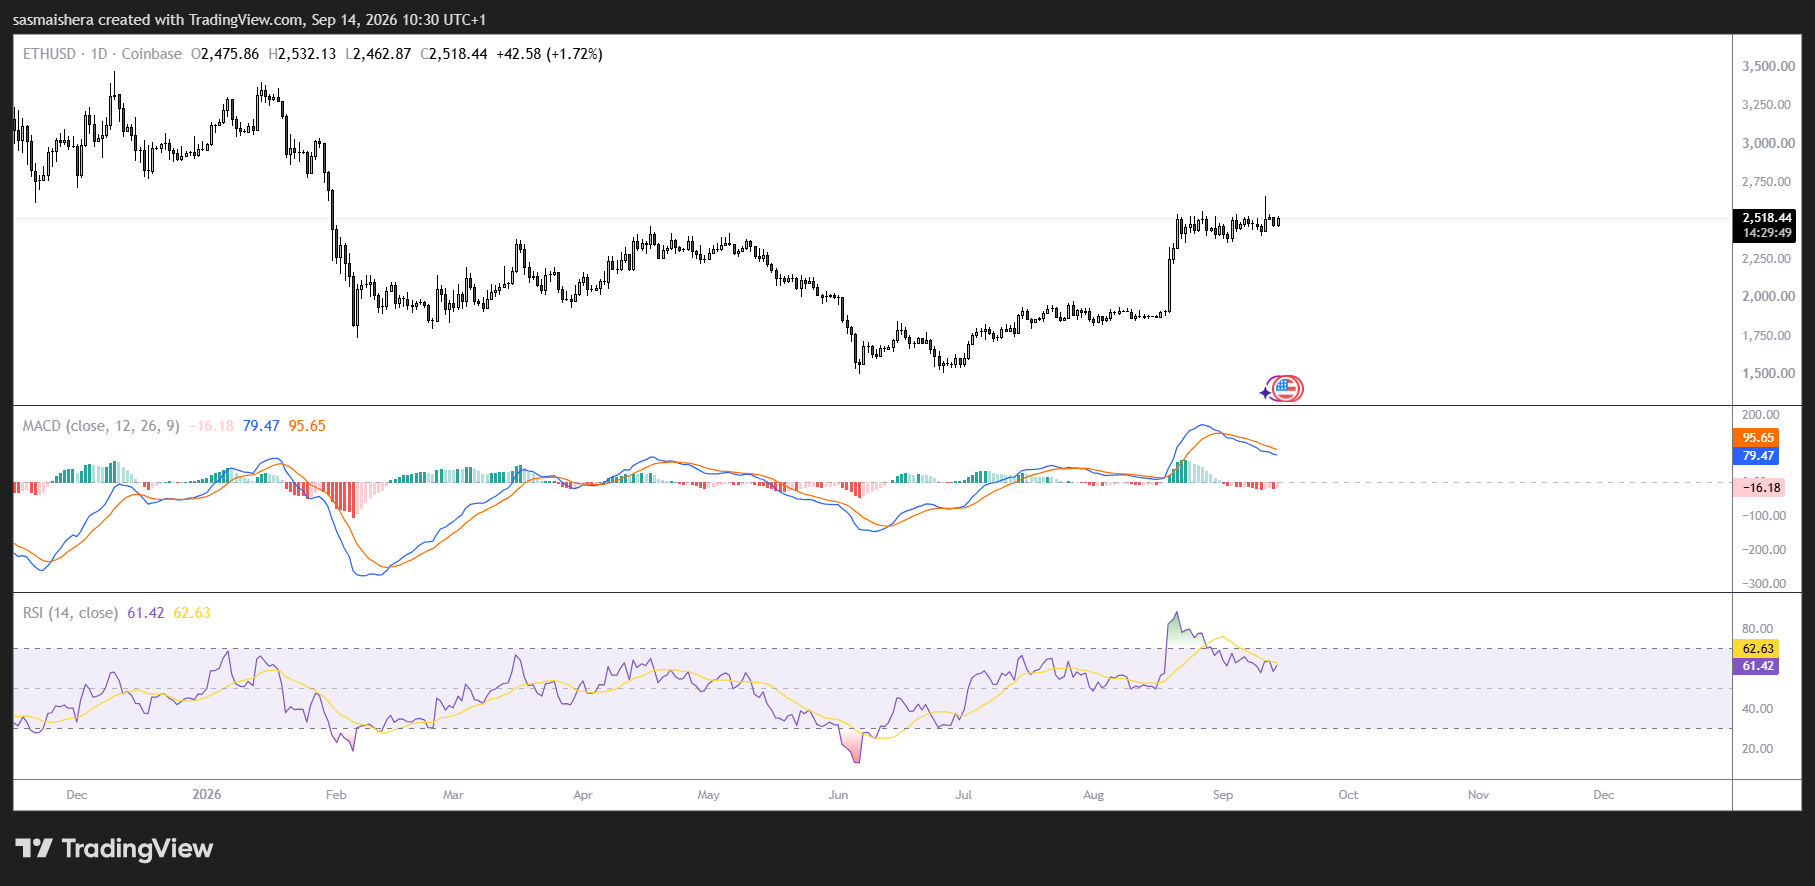Click the RSI legend value 62.63
The width and height of the screenshot is (1815, 886).
pos(192,613)
